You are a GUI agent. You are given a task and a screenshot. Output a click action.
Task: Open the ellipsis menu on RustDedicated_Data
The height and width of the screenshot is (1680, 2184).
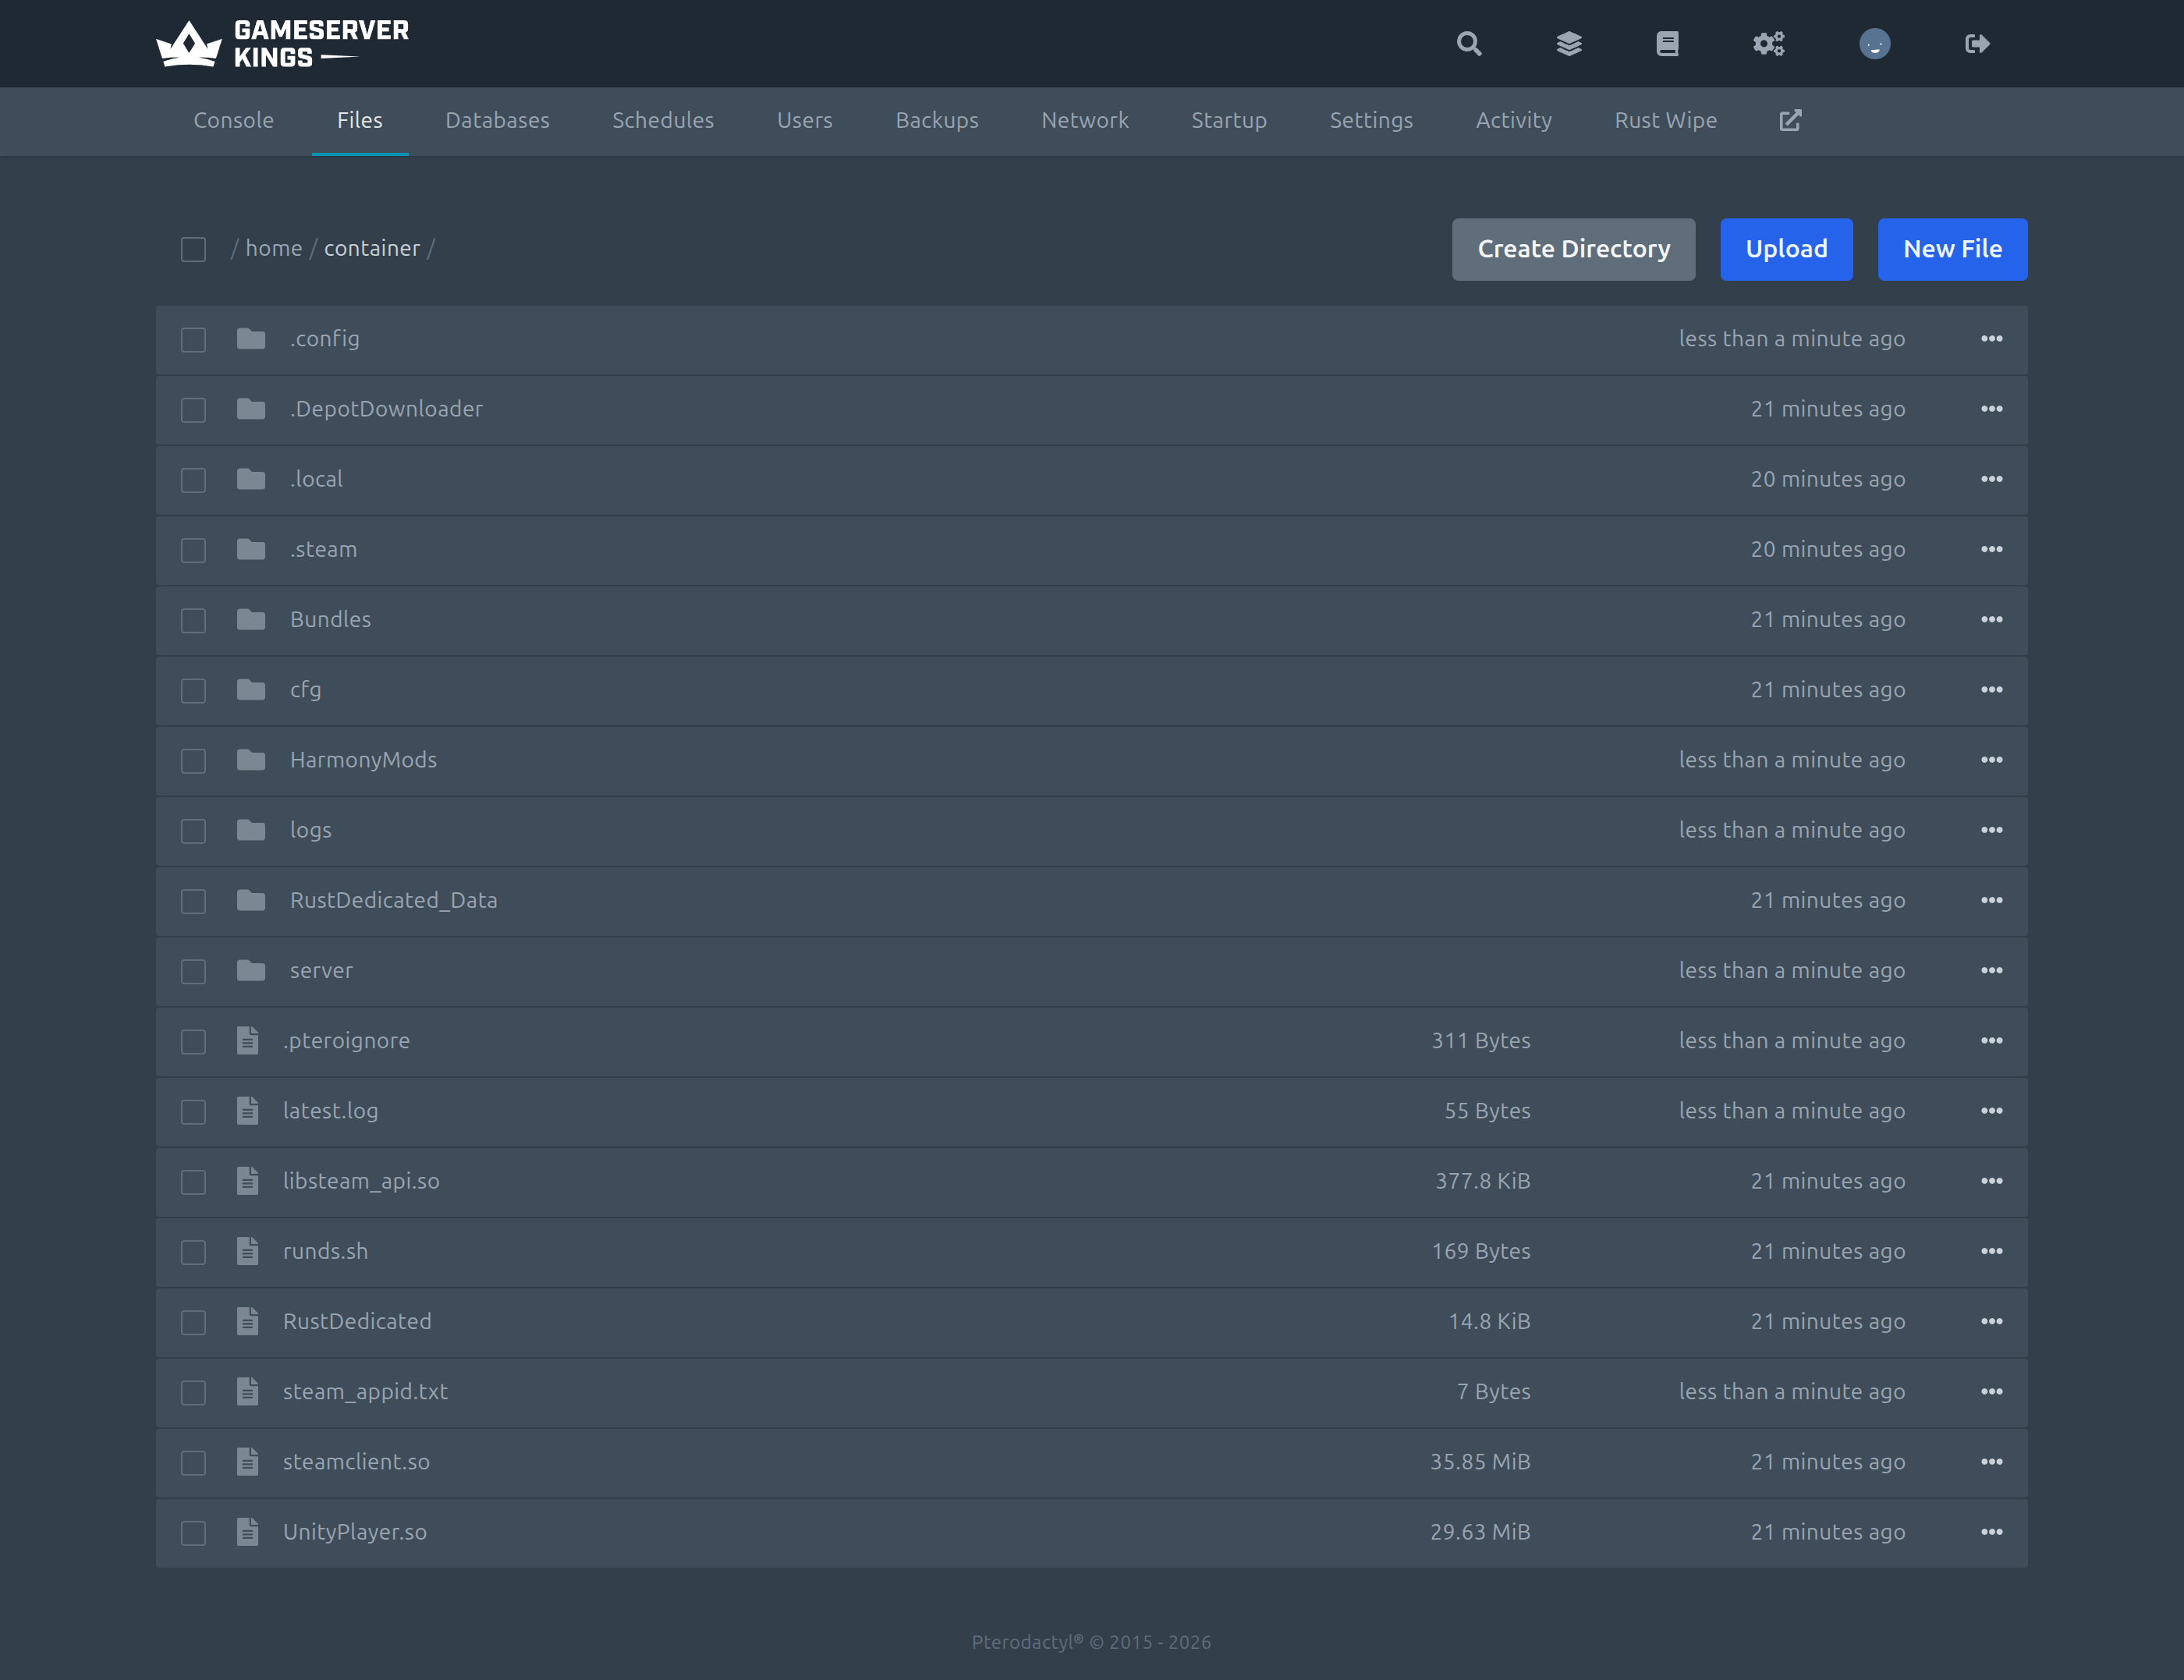pyautogui.click(x=1992, y=900)
